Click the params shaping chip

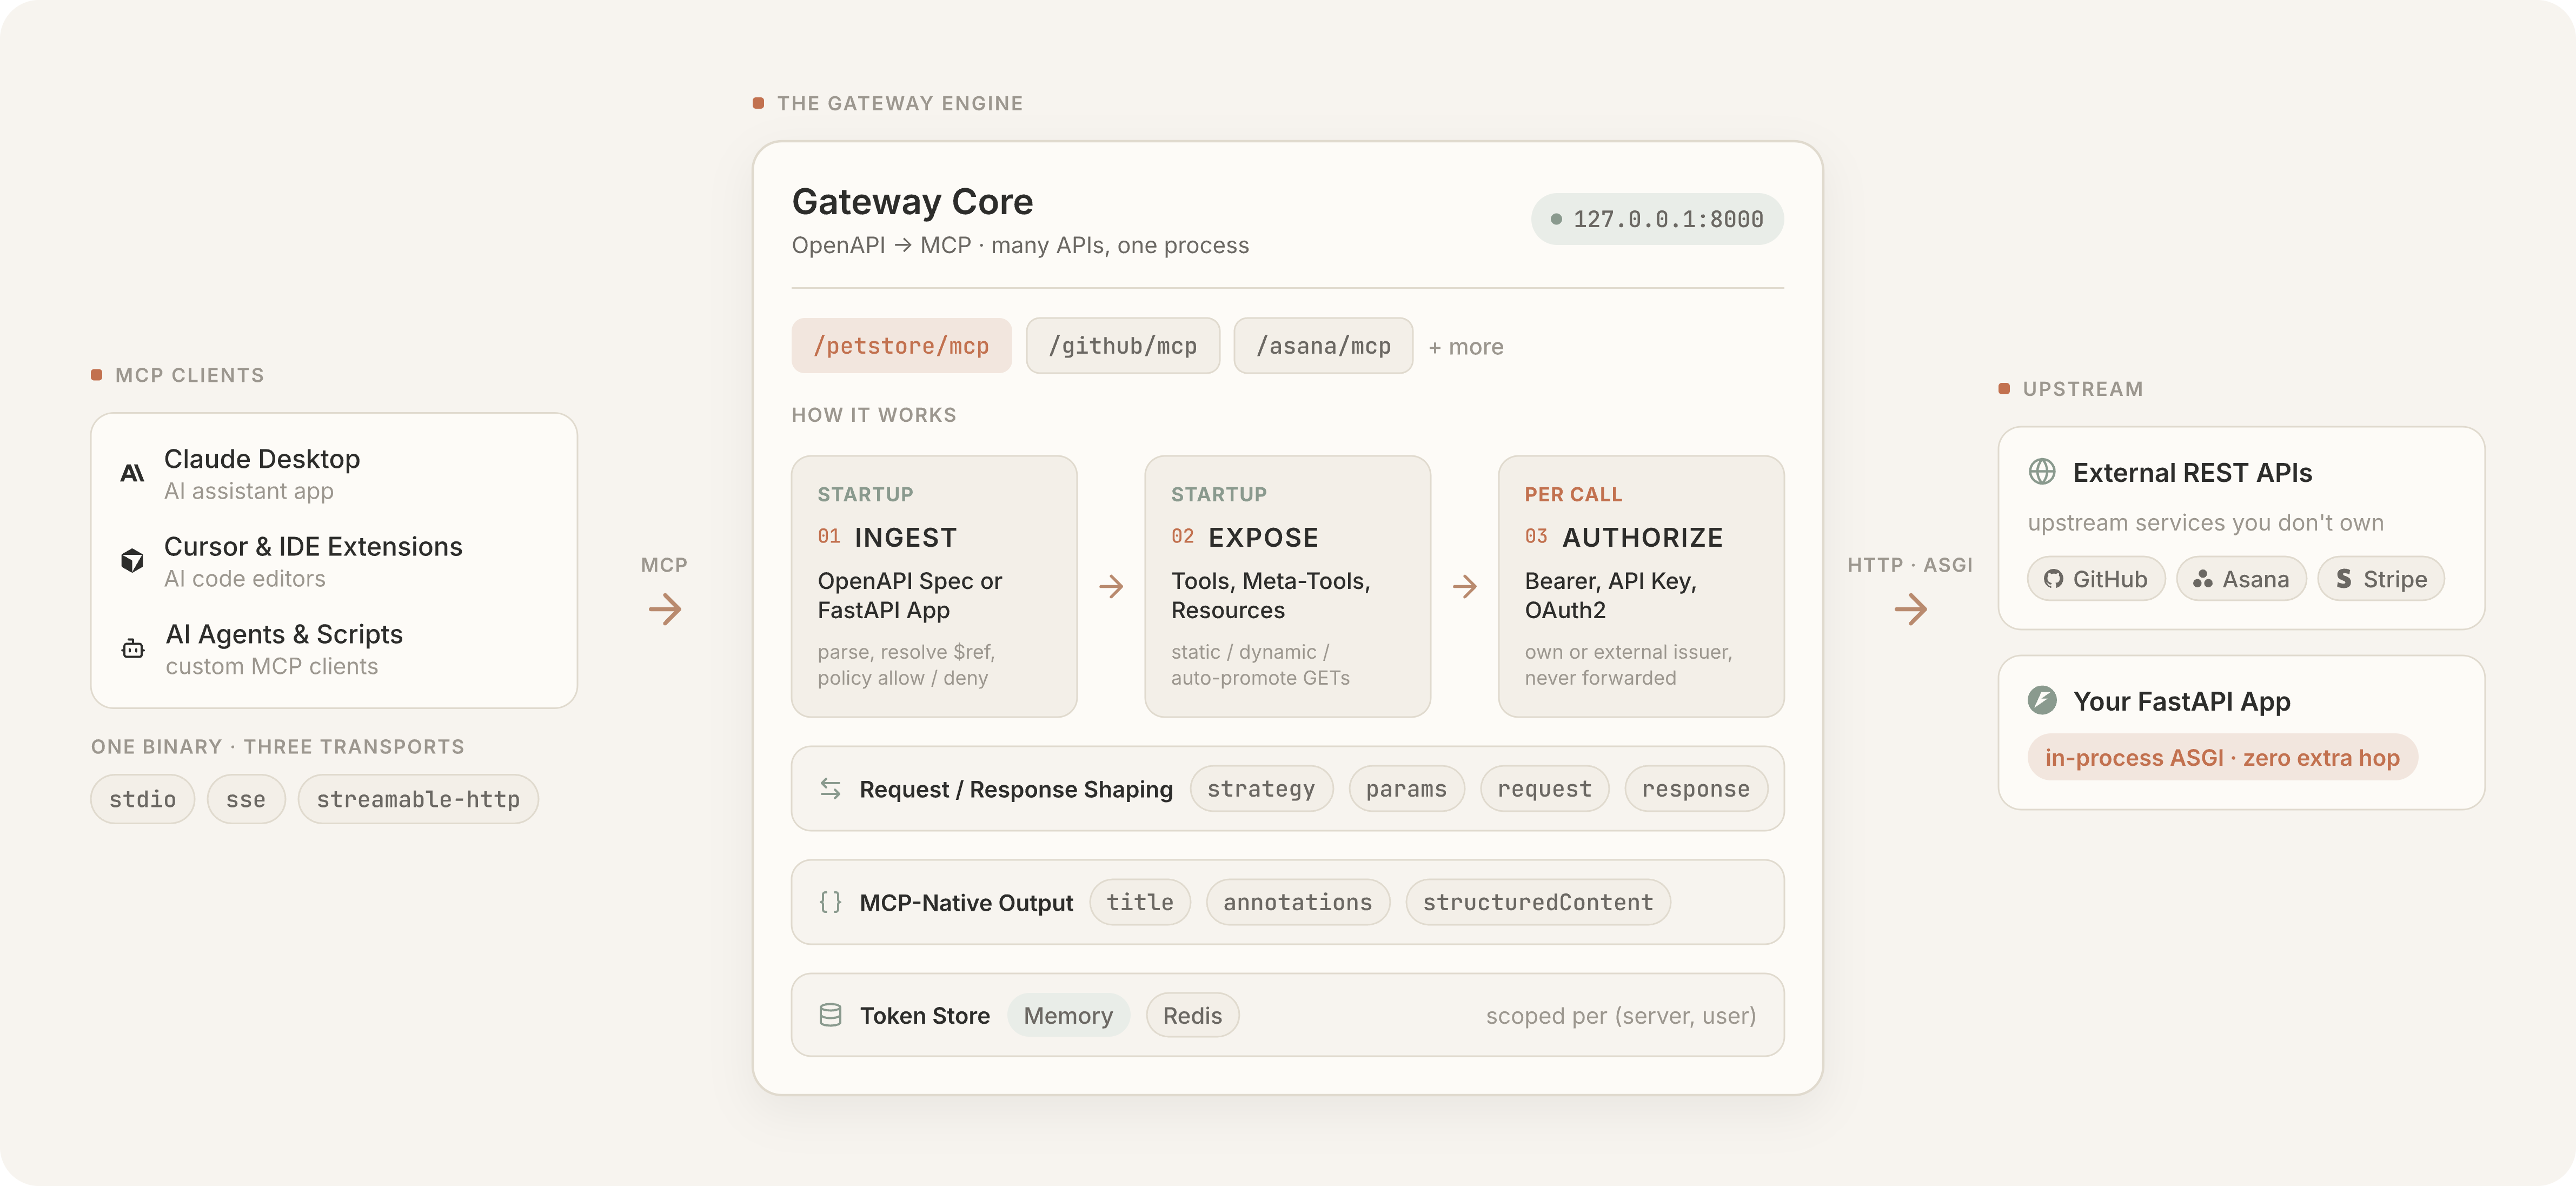1406,788
